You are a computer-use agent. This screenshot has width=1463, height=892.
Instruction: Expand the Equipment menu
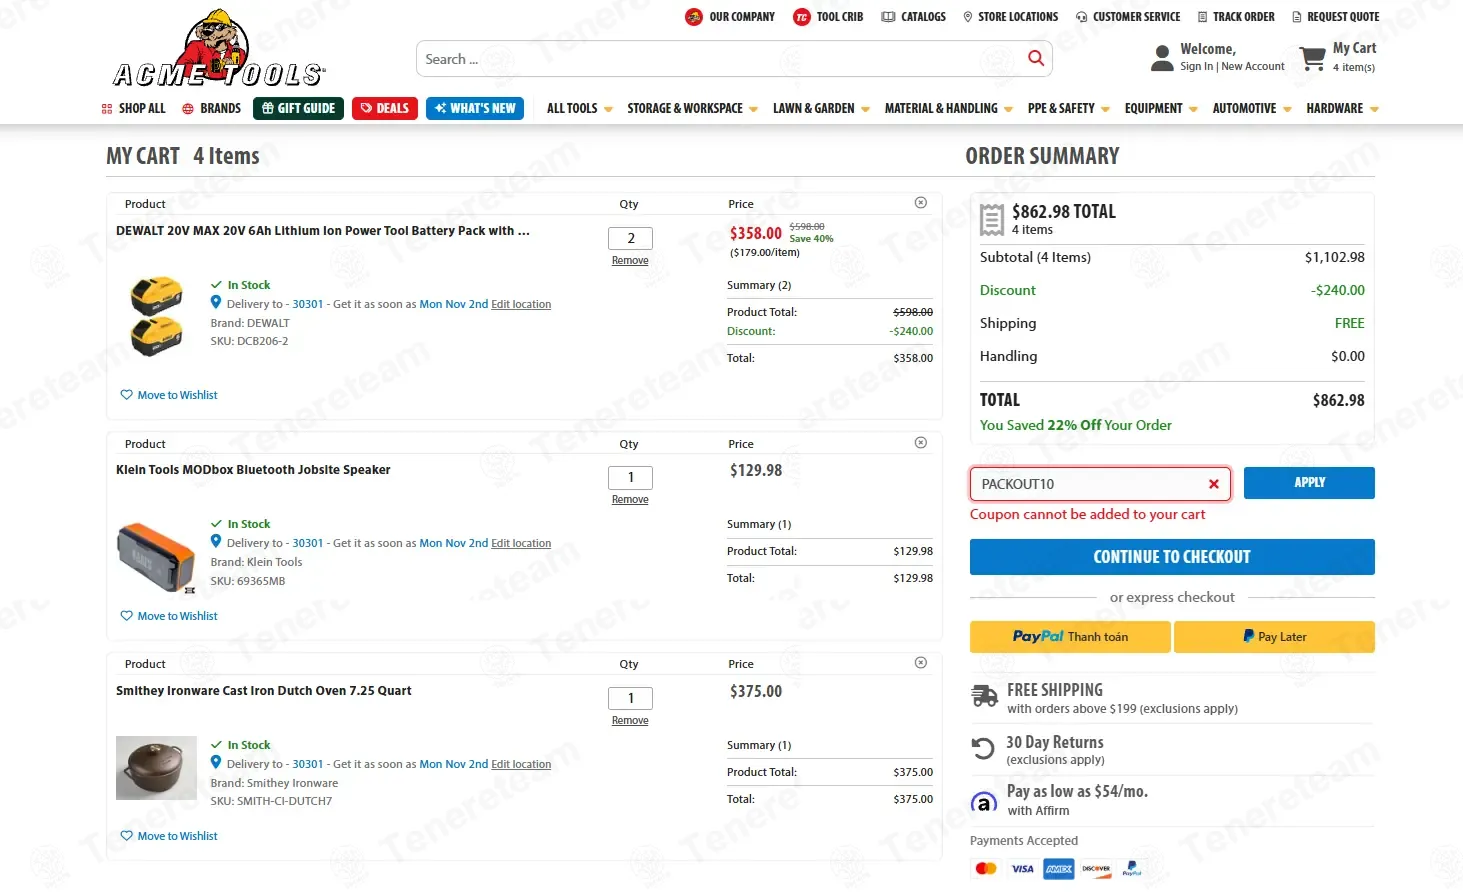1161,108
